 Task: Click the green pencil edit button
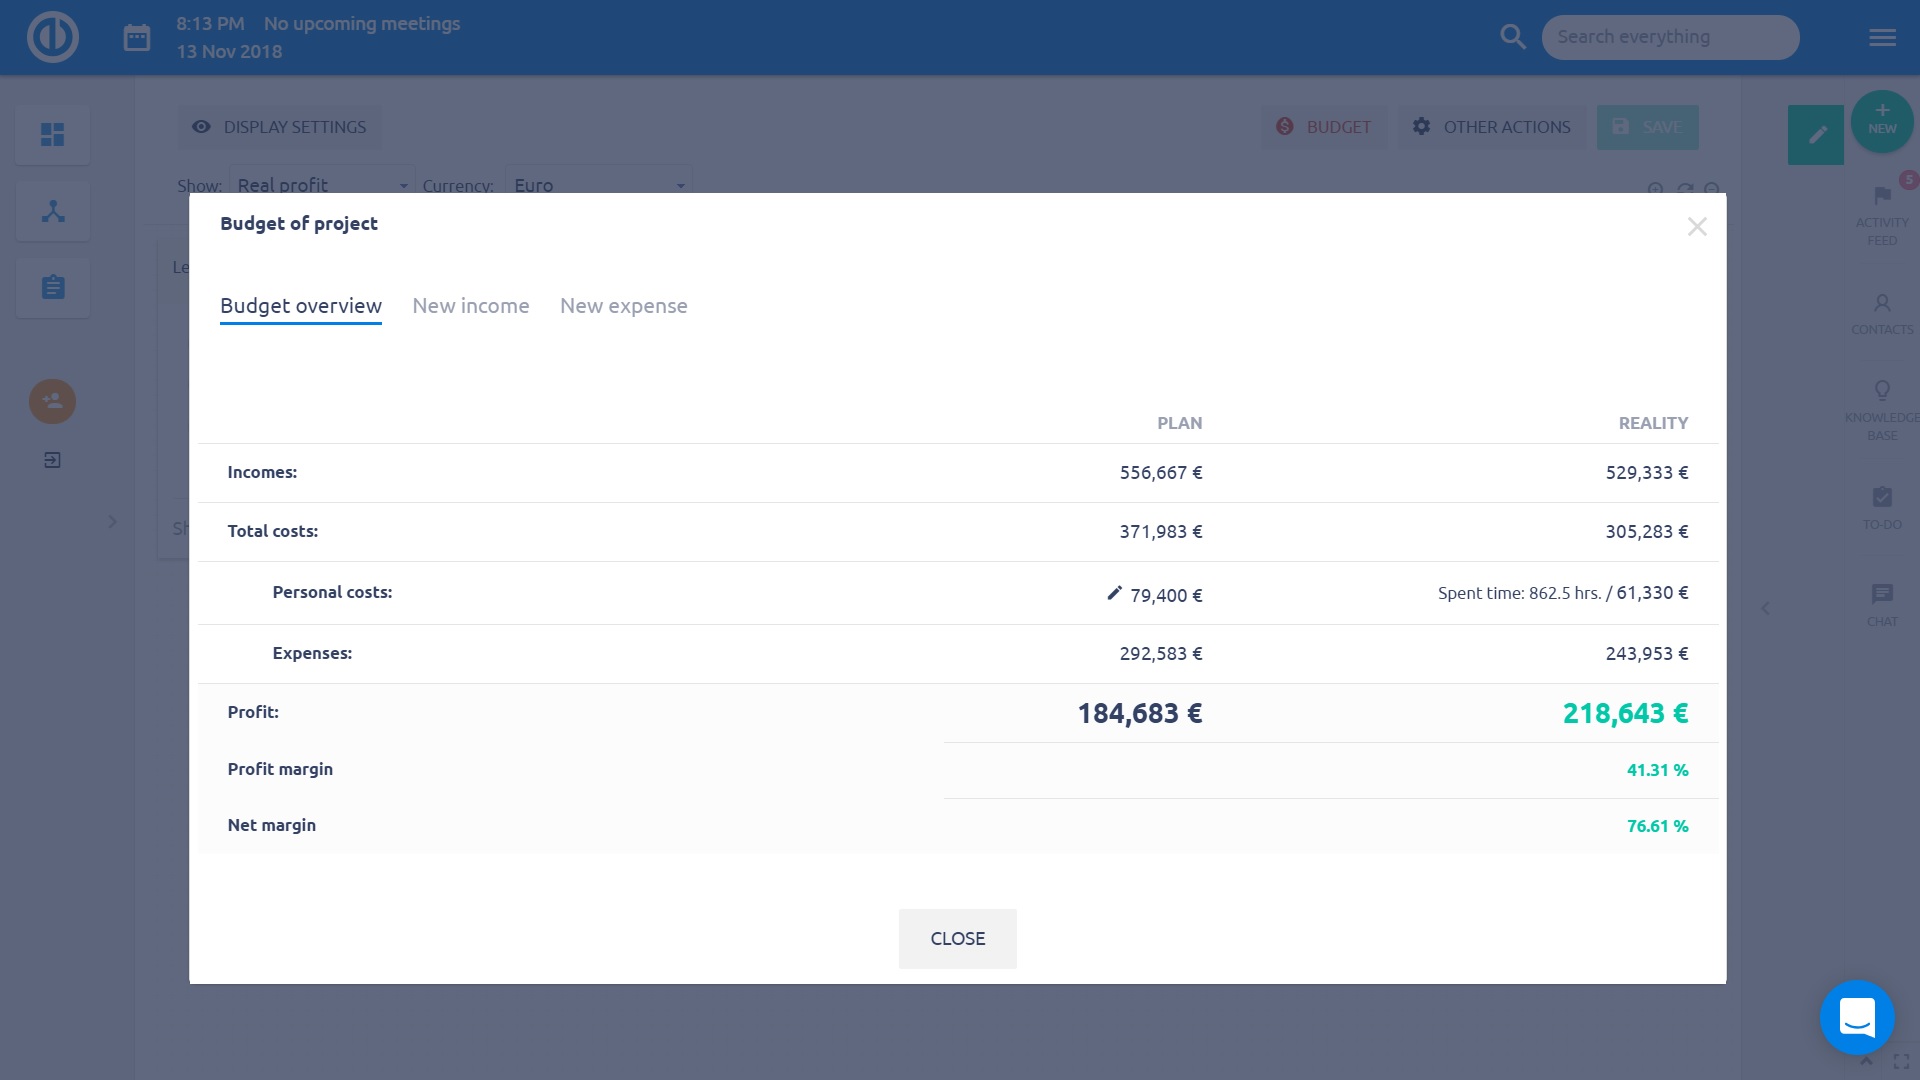click(1816, 134)
